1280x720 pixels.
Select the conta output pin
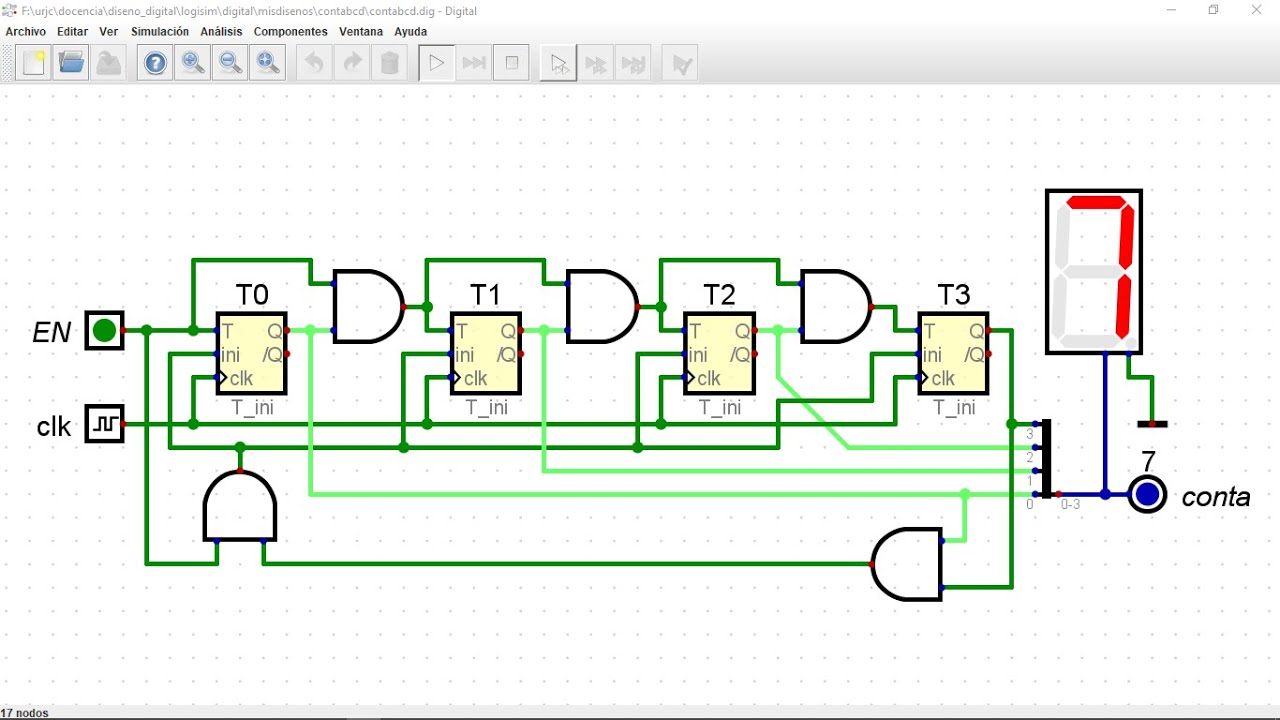(1147, 494)
